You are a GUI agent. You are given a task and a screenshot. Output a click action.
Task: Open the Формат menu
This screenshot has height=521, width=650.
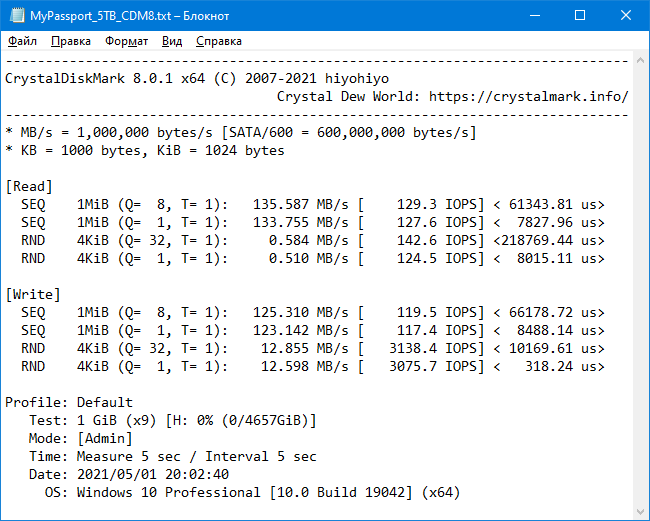pyautogui.click(x=126, y=41)
